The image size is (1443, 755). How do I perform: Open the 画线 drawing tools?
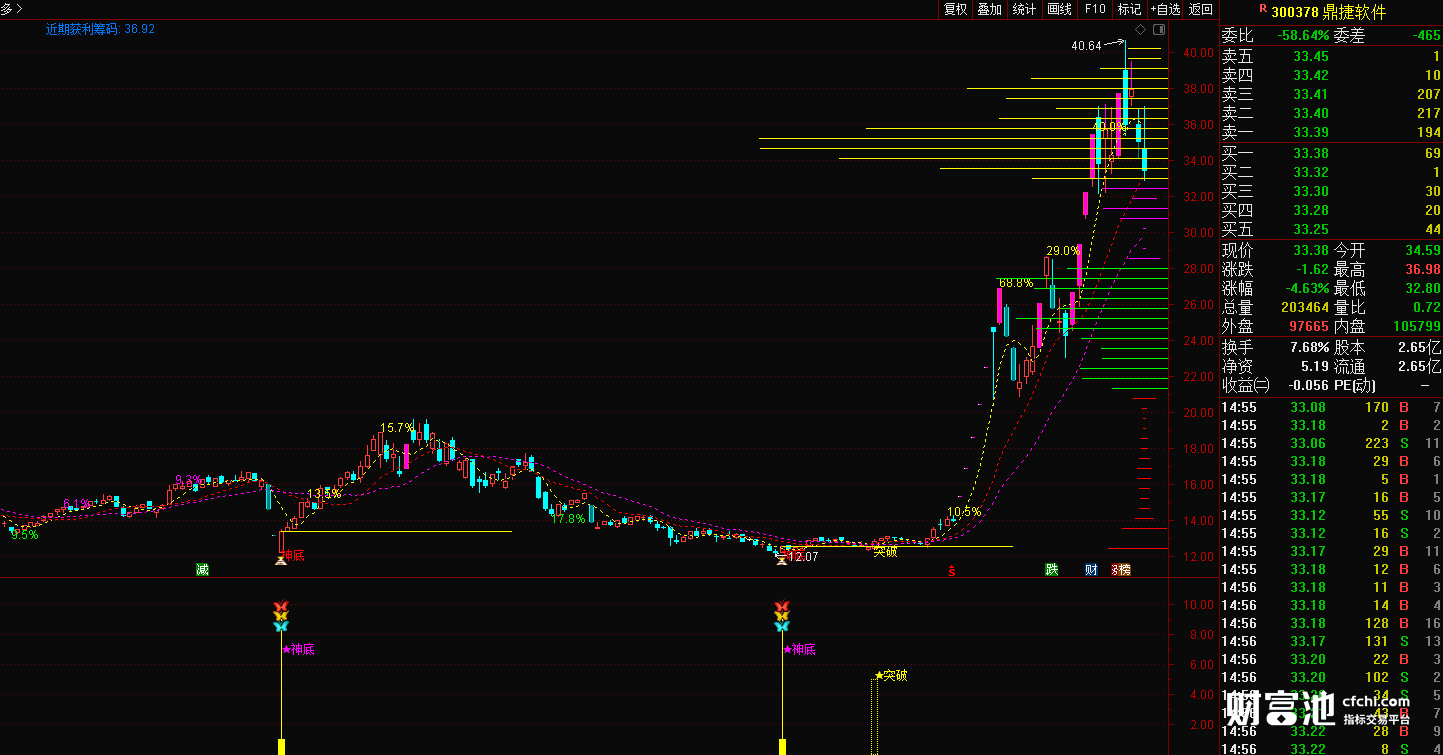coord(1059,9)
